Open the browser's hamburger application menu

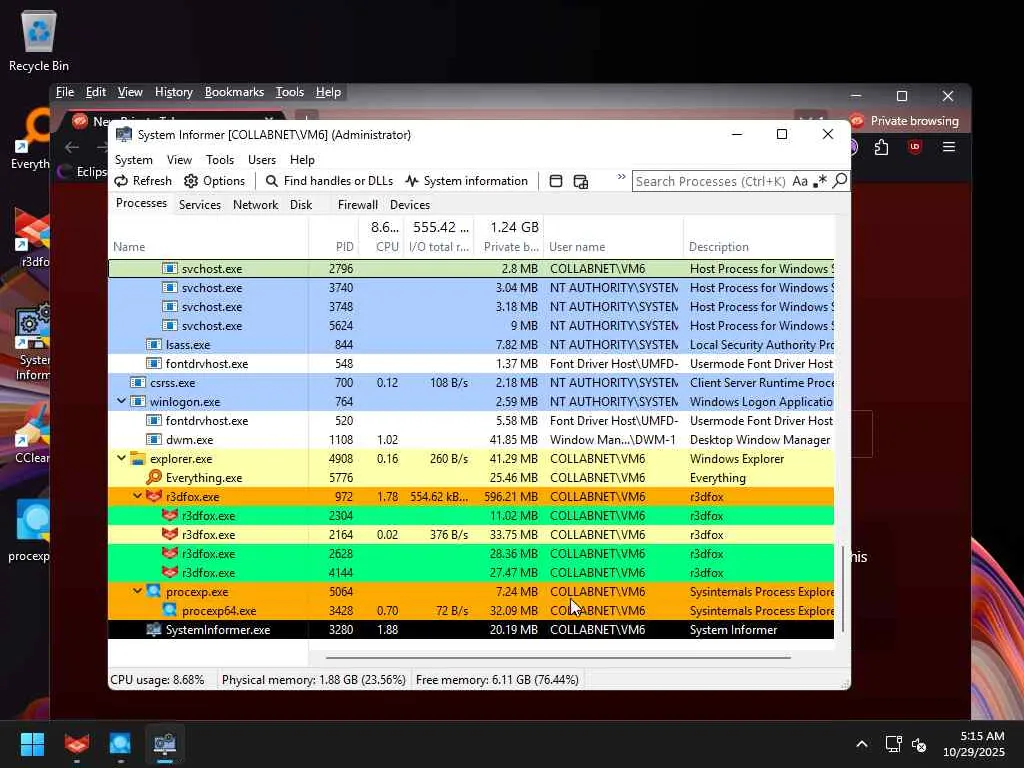pos(949,147)
